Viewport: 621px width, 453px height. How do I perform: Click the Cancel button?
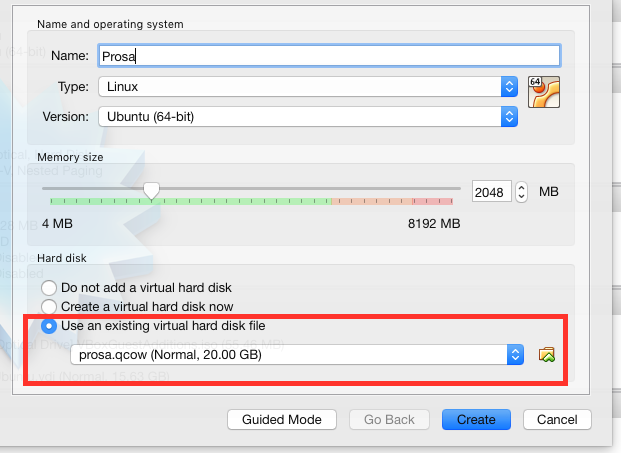(557, 419)
